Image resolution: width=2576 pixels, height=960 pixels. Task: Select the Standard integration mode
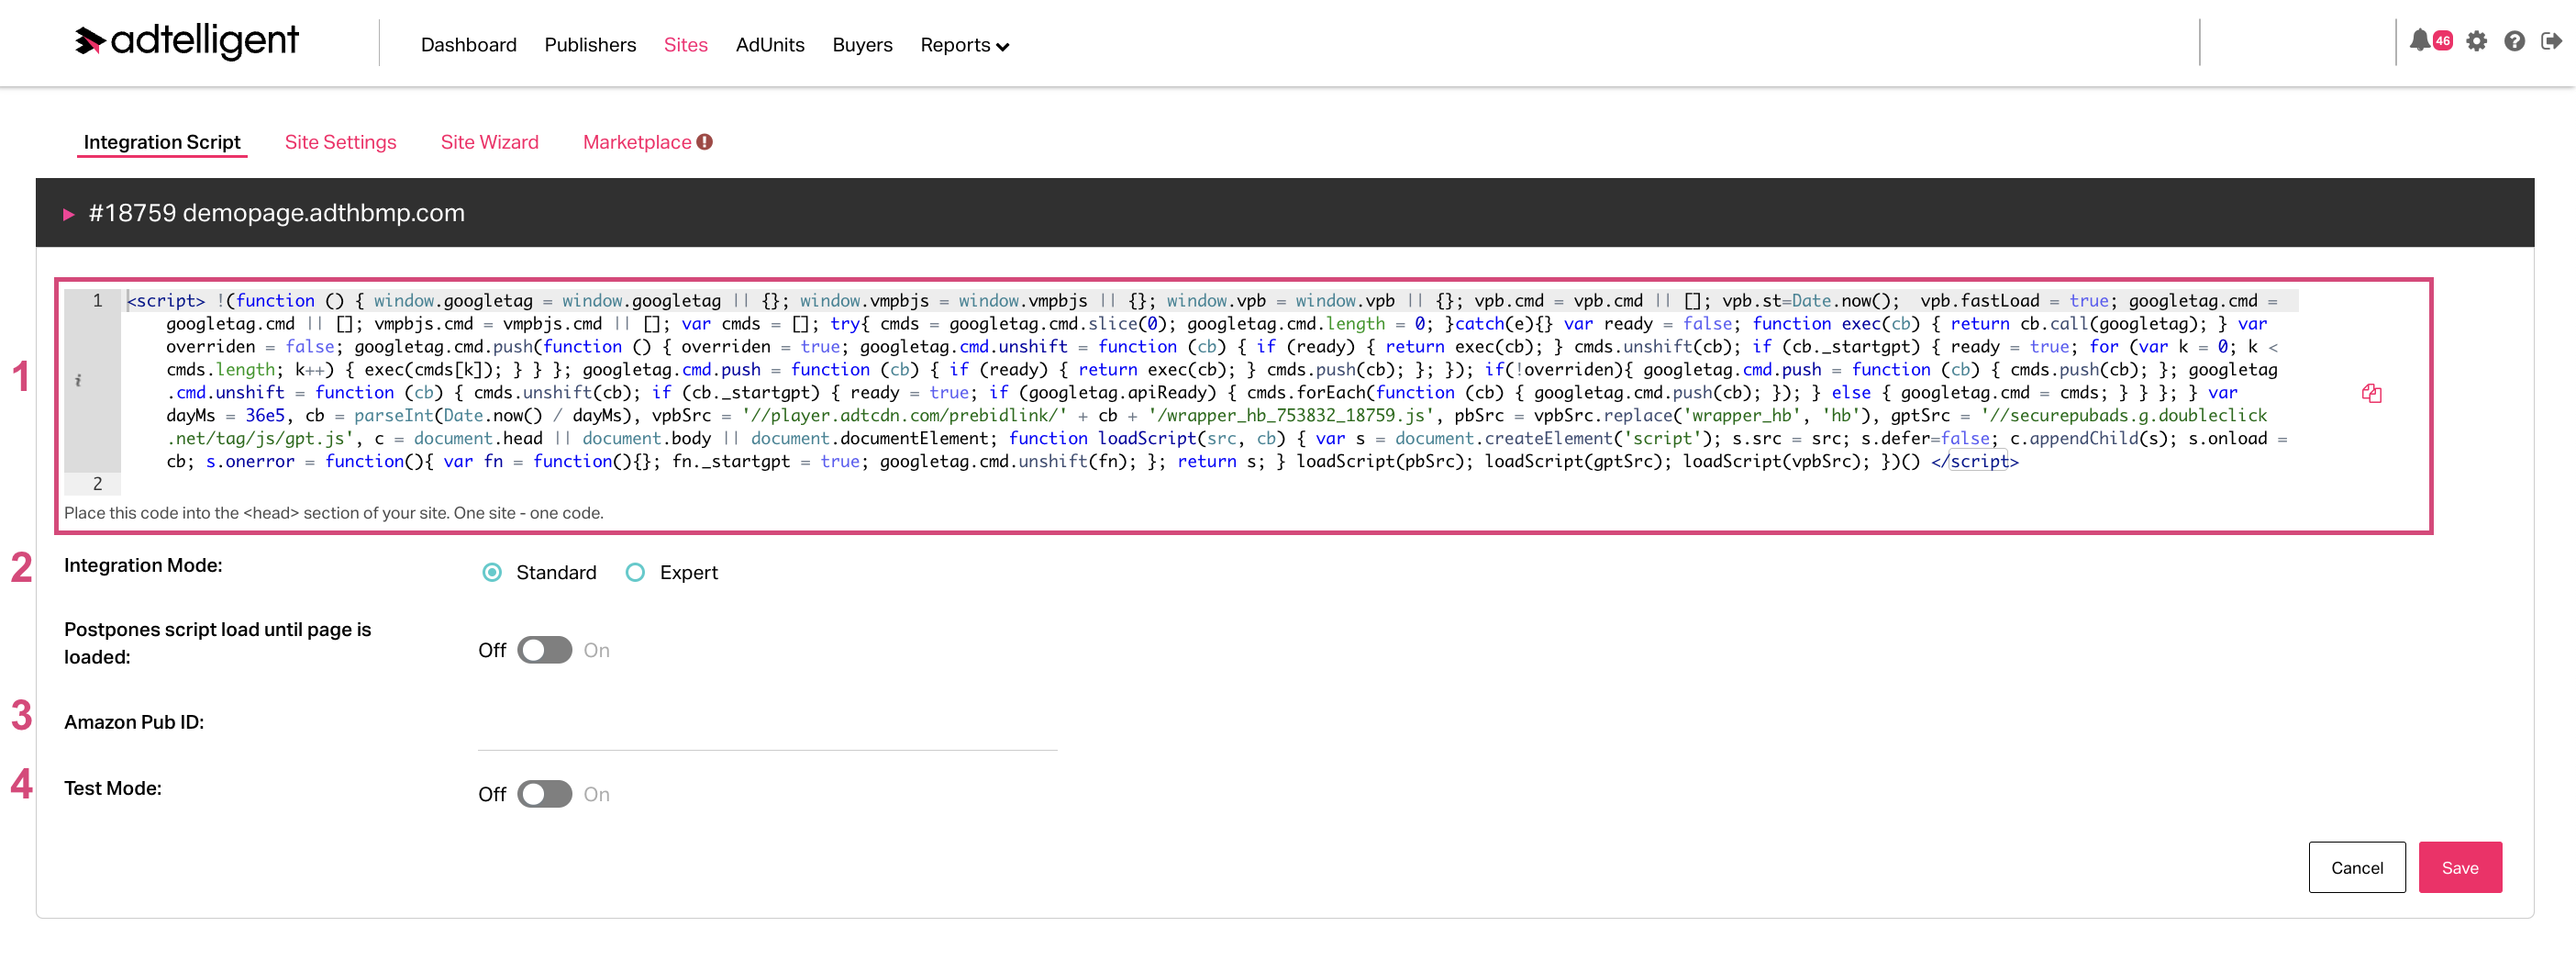[x=492, y=573]
